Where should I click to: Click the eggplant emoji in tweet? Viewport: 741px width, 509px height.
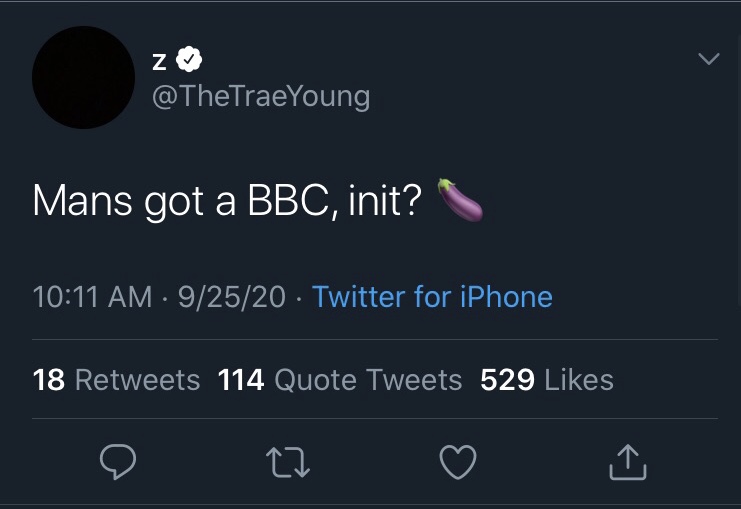(460, 200)
